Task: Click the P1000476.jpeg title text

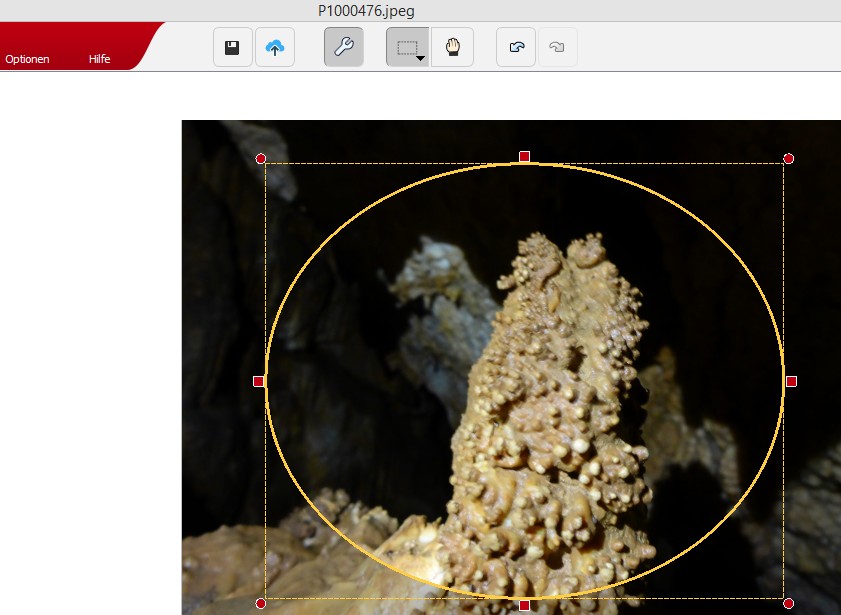Action: click(x=366, y=11)
